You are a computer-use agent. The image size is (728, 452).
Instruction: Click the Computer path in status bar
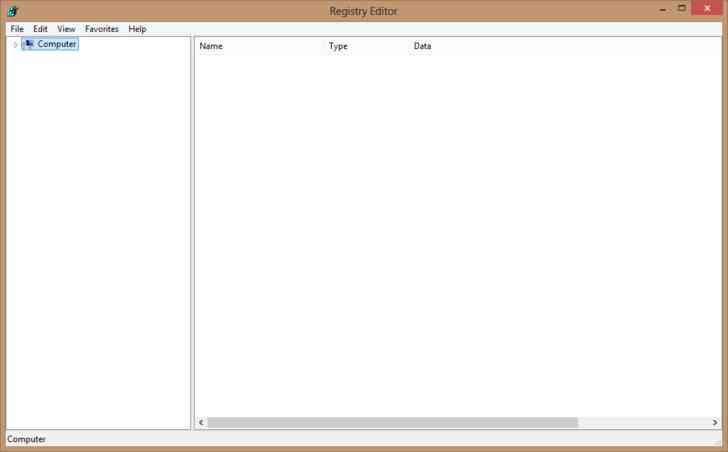26,439
